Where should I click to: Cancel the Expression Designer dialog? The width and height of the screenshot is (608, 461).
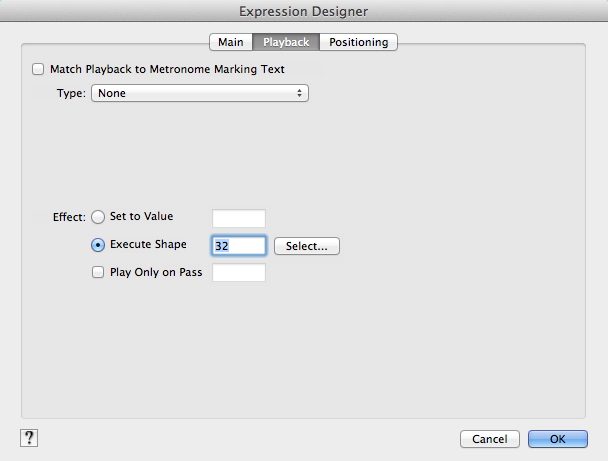[489, 439]
